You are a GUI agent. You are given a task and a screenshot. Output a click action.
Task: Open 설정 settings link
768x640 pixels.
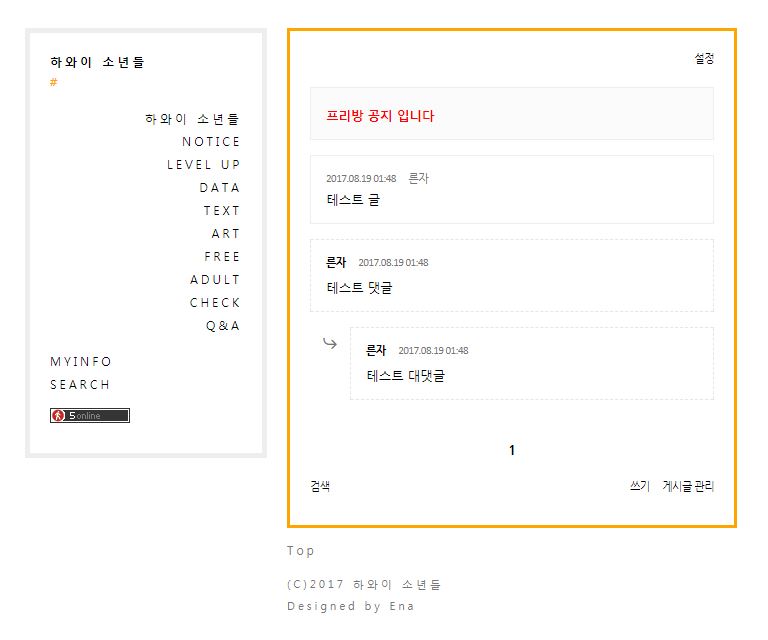(704, 59)
